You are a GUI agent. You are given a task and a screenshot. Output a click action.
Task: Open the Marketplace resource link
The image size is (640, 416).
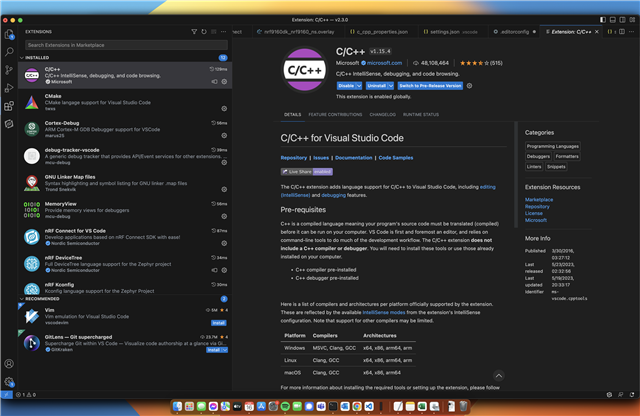coord(539,200)
